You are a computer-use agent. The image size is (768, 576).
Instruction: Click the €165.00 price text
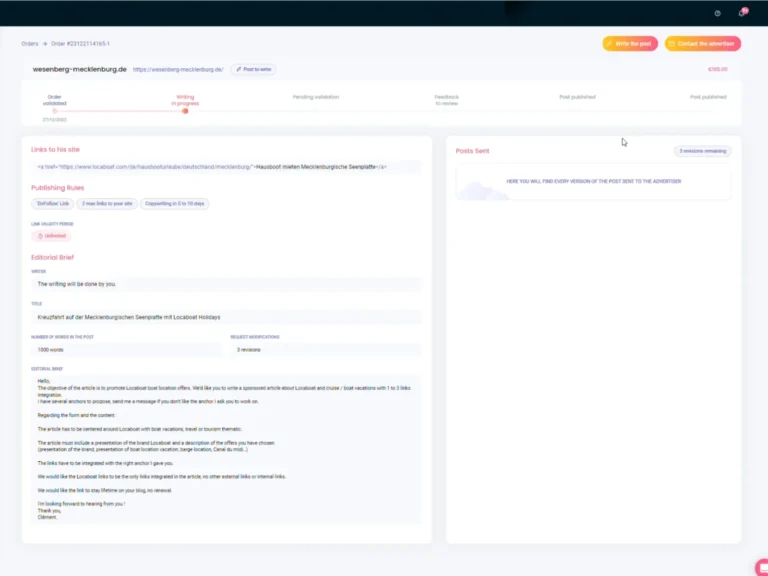(718, 69)
